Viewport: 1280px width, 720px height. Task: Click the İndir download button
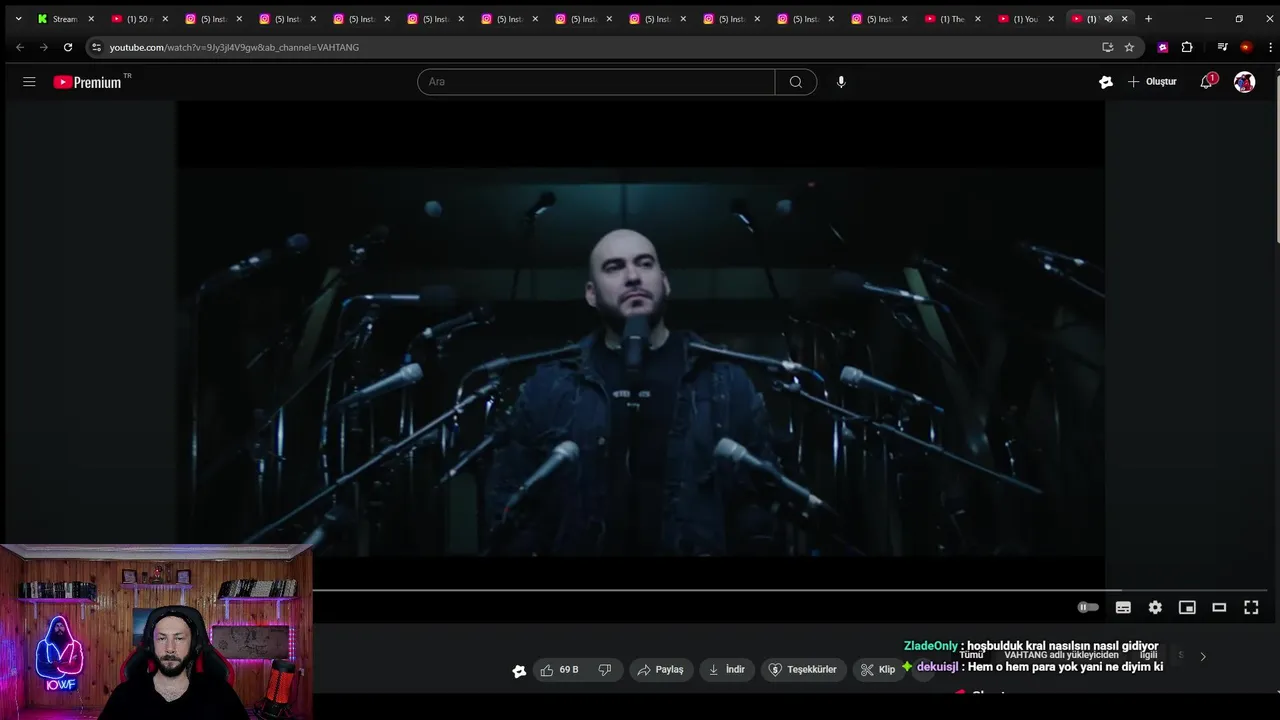pyautogui.click(x=727, y=670)
